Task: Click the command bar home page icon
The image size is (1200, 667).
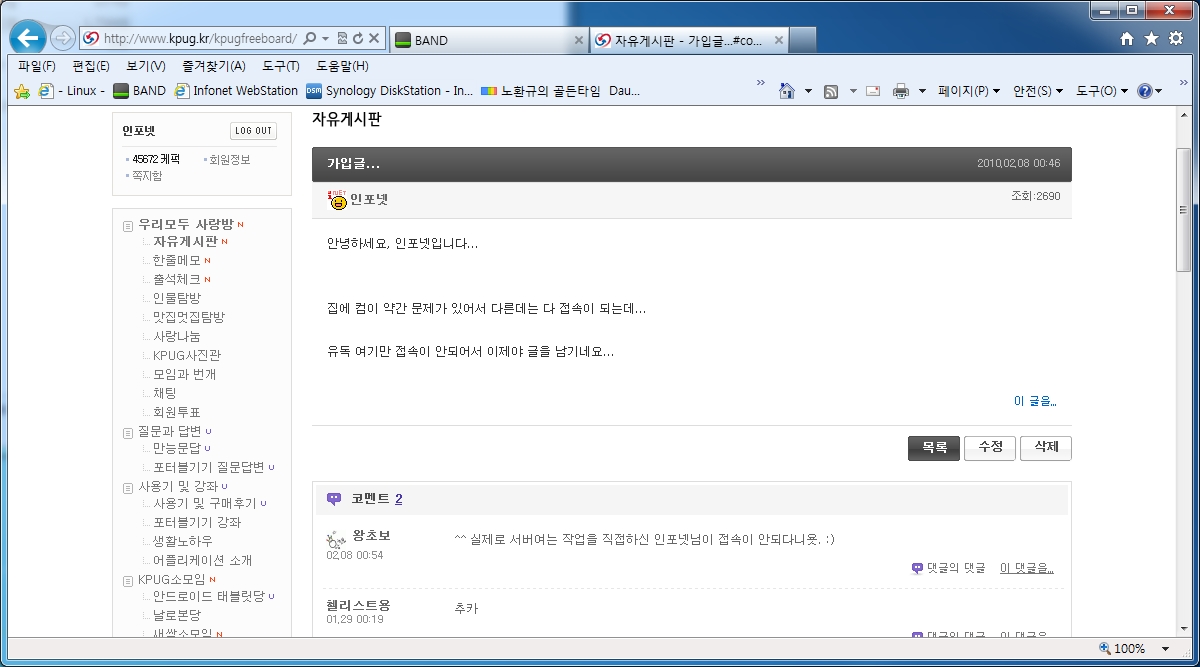Action: coord(787,91)
